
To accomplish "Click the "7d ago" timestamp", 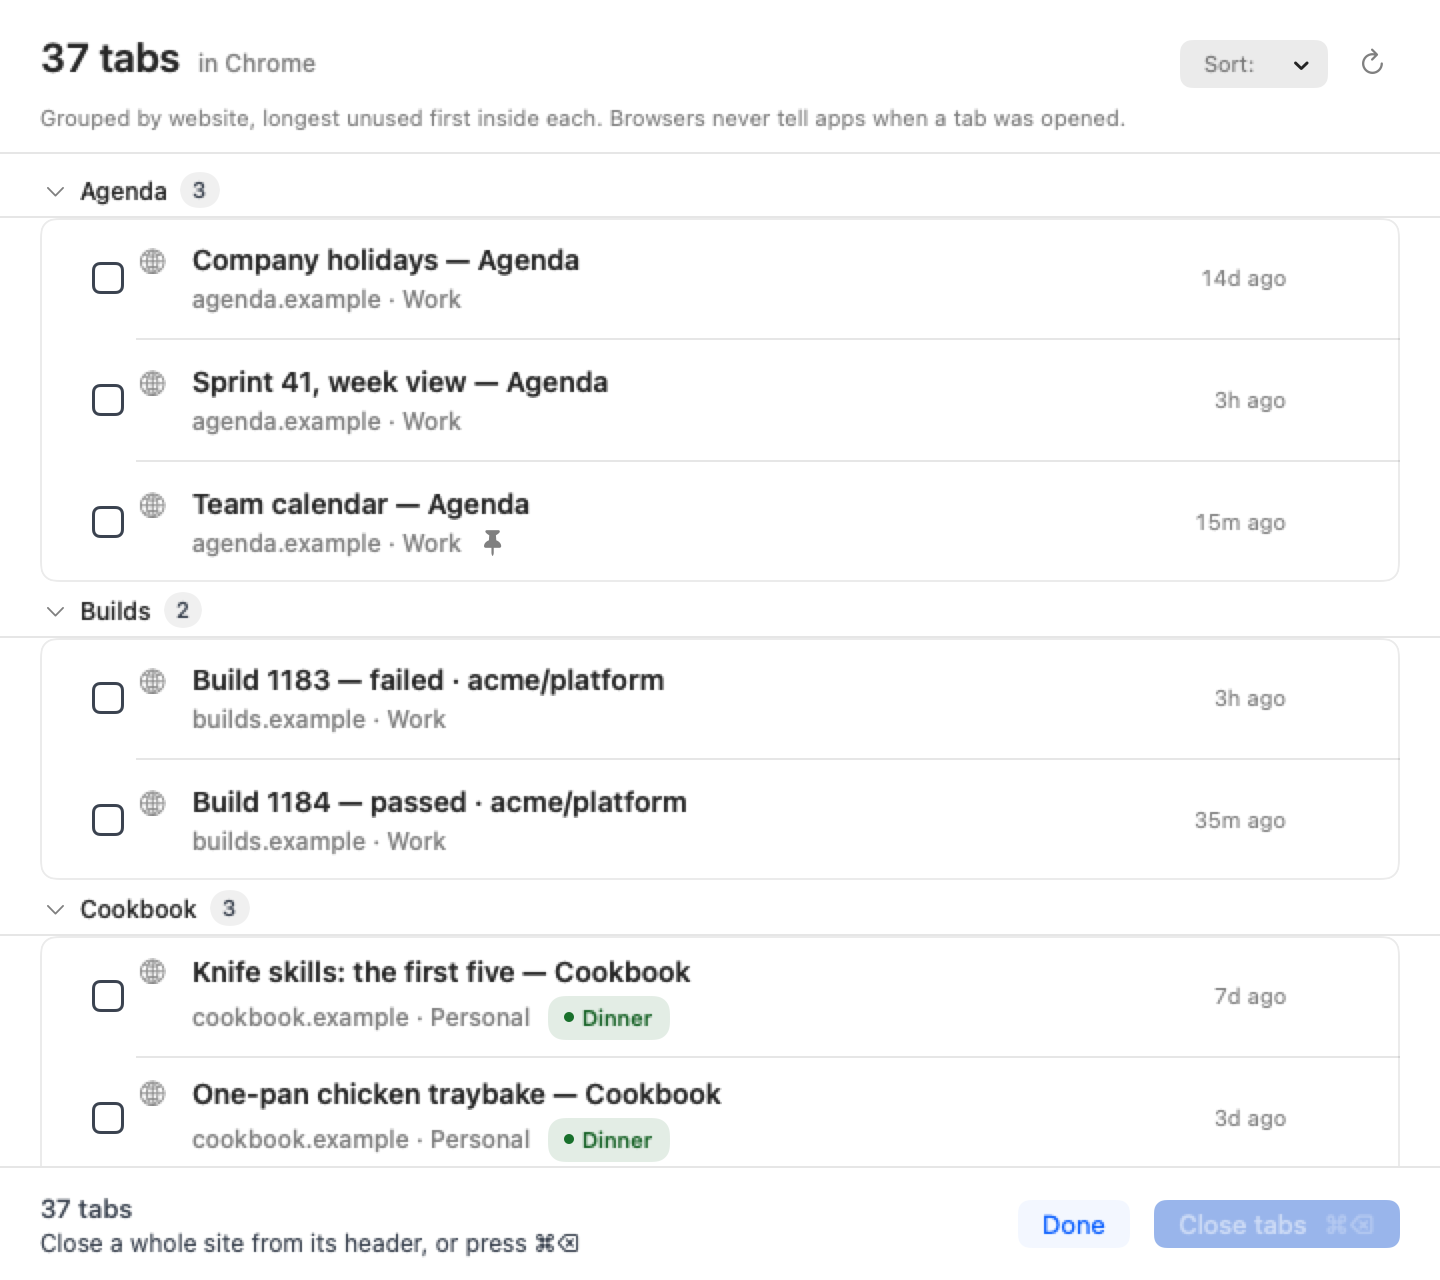I will click(x=1250, y=996).
